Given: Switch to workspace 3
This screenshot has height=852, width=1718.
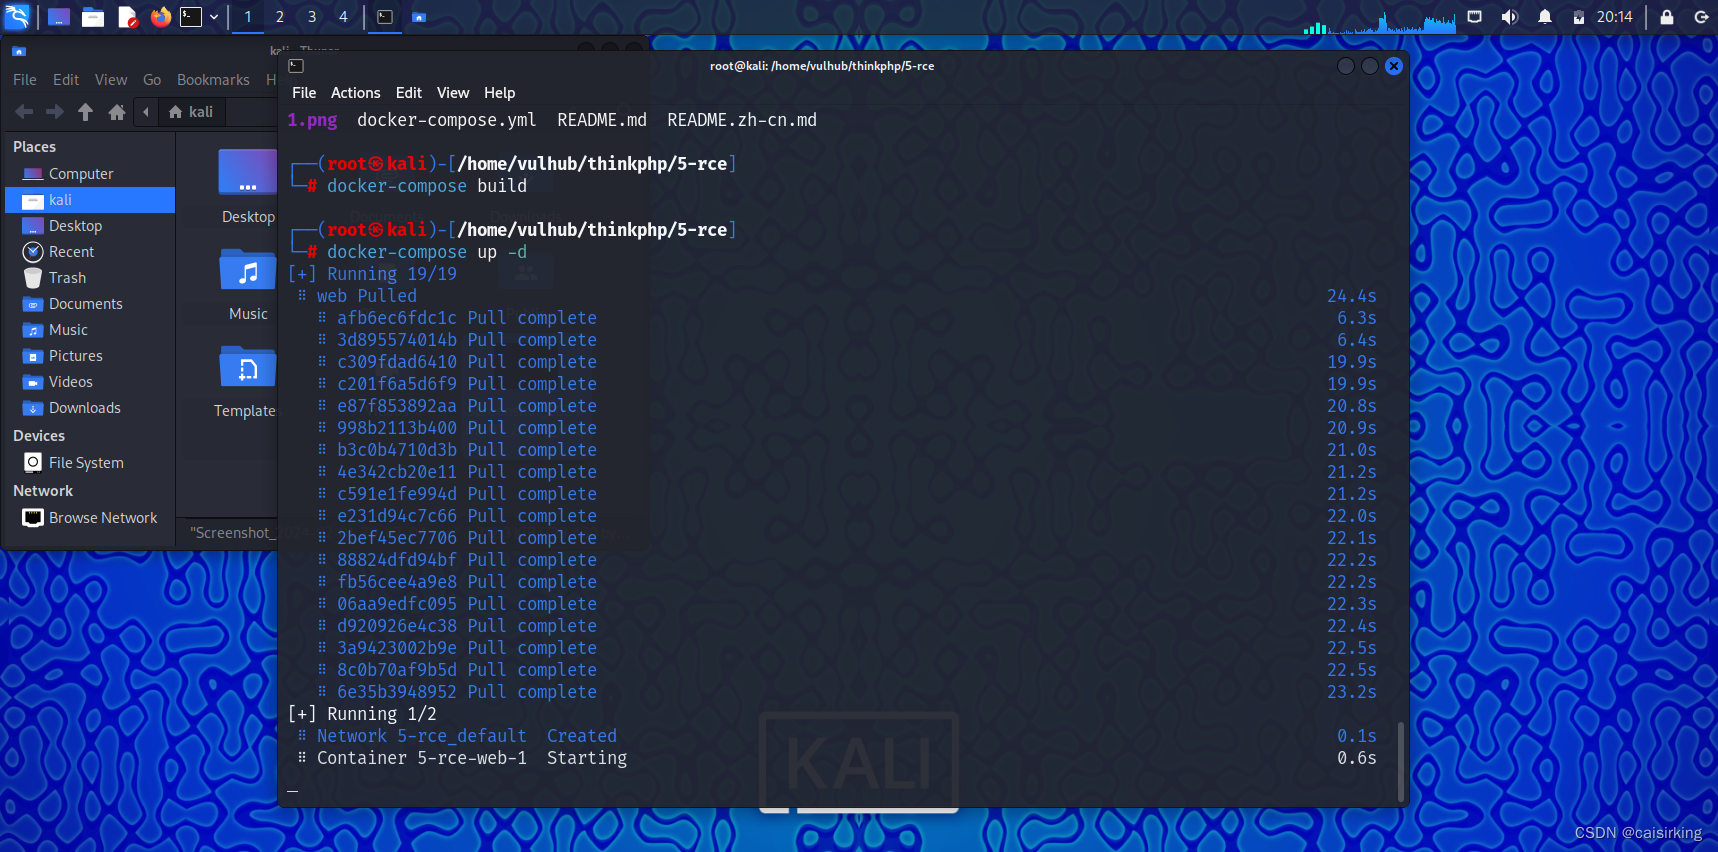Looking at the screenshot, I should pos(312,17).
